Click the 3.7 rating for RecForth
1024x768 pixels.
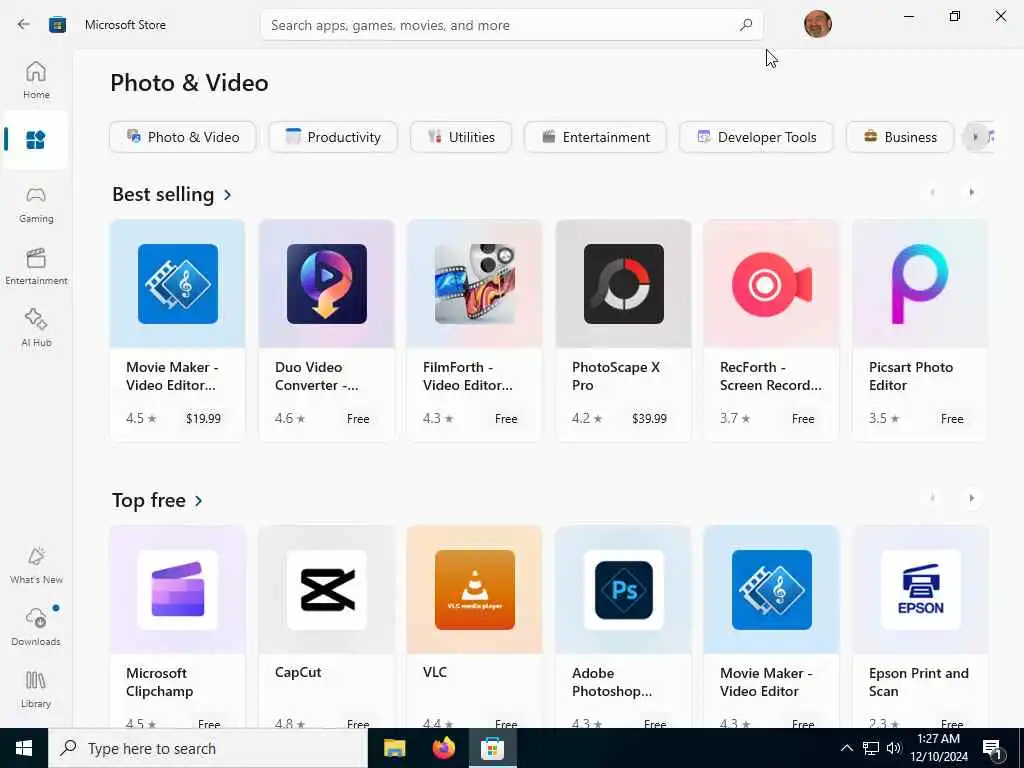click(735, 418)
